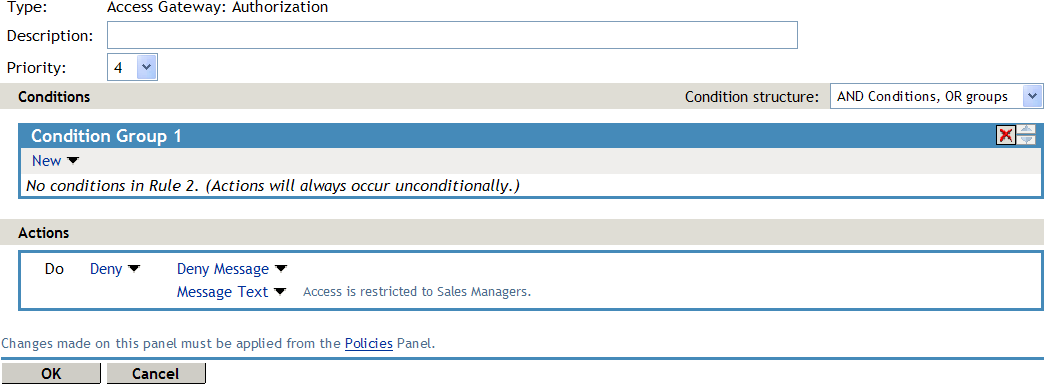Image resolution: width=1044 pixels, height=384 pixels.
Task: Edit 'Access is restricted to Sales Managers' text
Action: [417, 291]
